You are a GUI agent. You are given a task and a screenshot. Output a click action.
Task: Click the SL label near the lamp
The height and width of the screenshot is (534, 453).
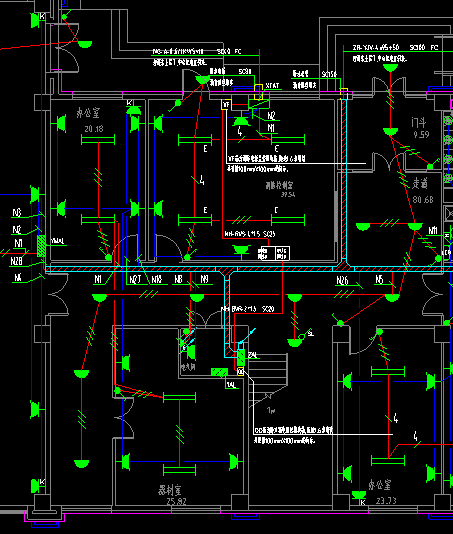coord(311,333)
